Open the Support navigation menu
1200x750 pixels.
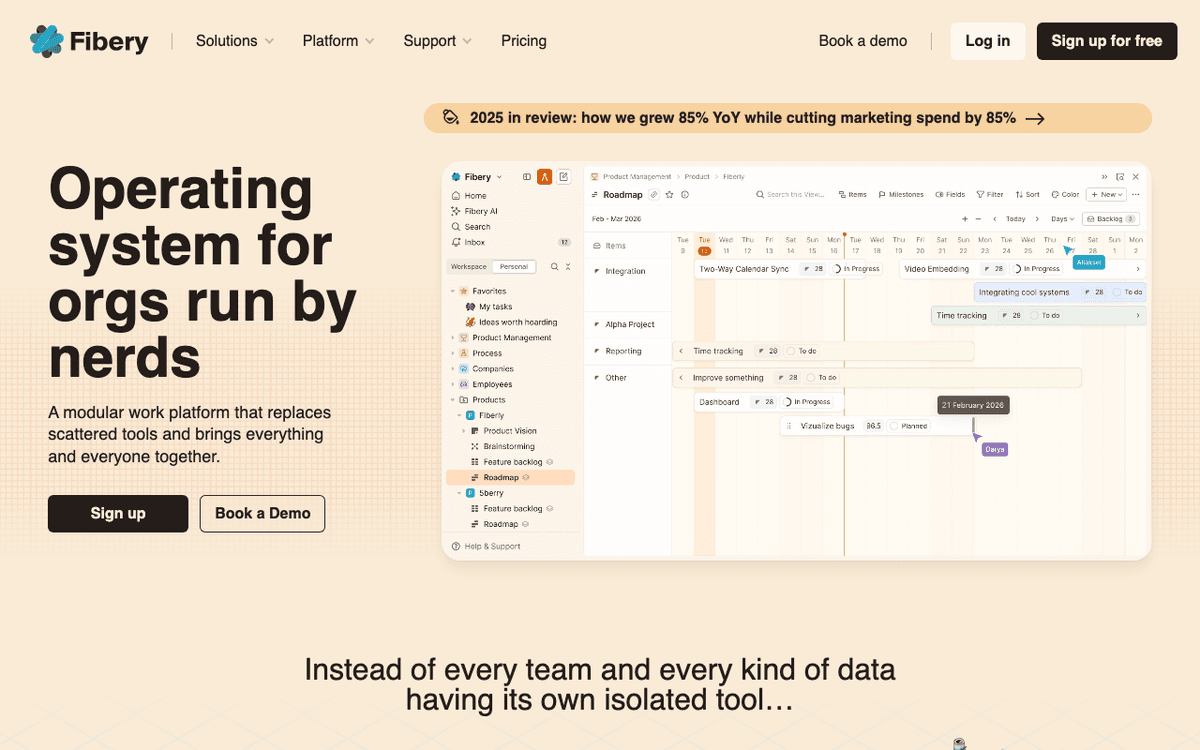(x=438, y=41)
